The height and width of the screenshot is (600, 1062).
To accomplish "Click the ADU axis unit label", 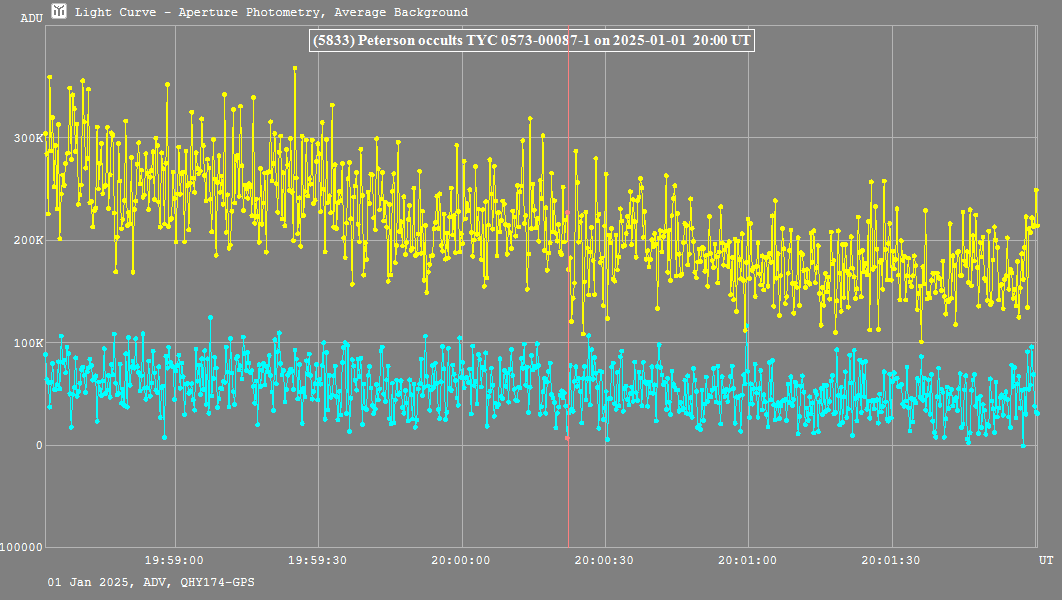I will [x=31, y=18].
